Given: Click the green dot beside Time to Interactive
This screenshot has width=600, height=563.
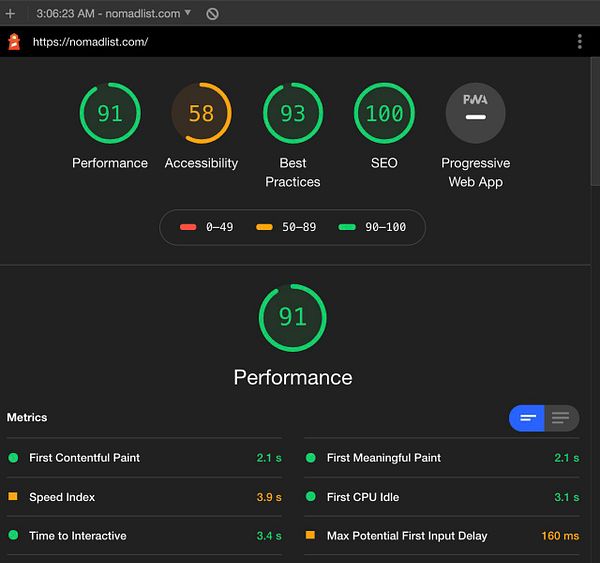Looking at the screenshot, I should (x=13, y=535).
